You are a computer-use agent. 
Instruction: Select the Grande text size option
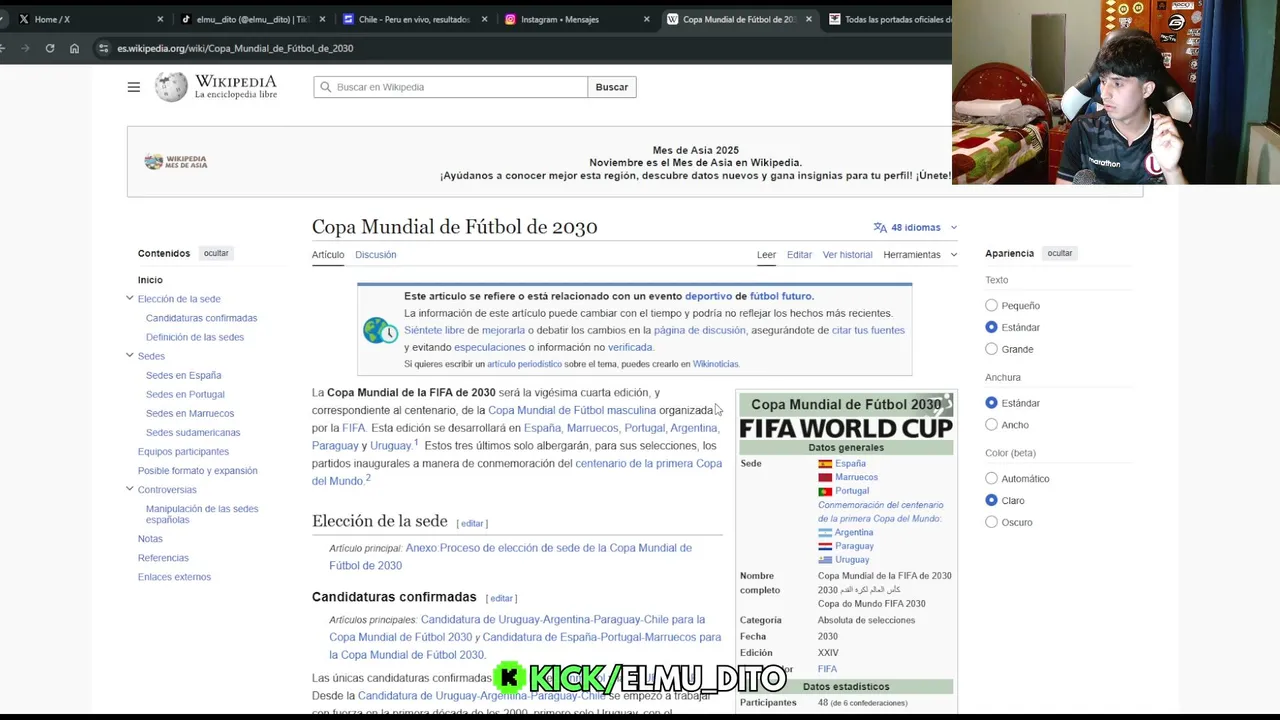pyautogui.click(x=991, y=349)
